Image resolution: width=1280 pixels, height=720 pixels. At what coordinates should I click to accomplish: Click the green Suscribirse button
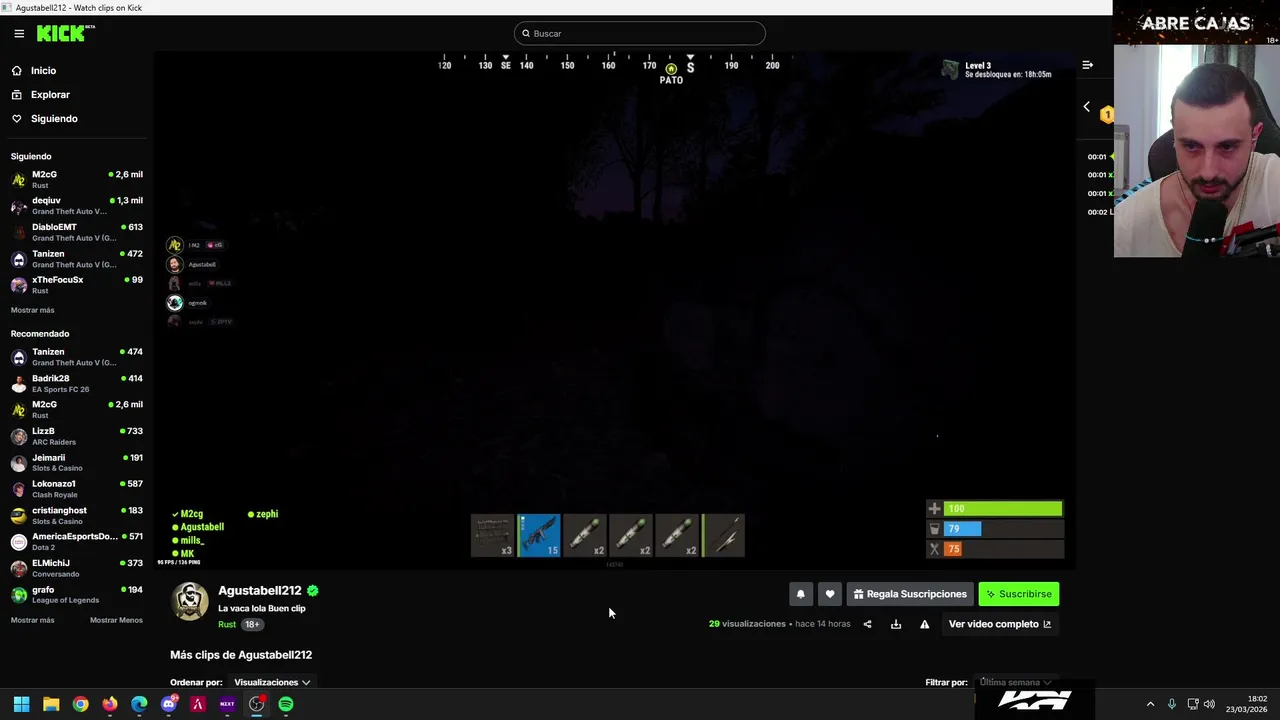click(x=1018, y=594)
